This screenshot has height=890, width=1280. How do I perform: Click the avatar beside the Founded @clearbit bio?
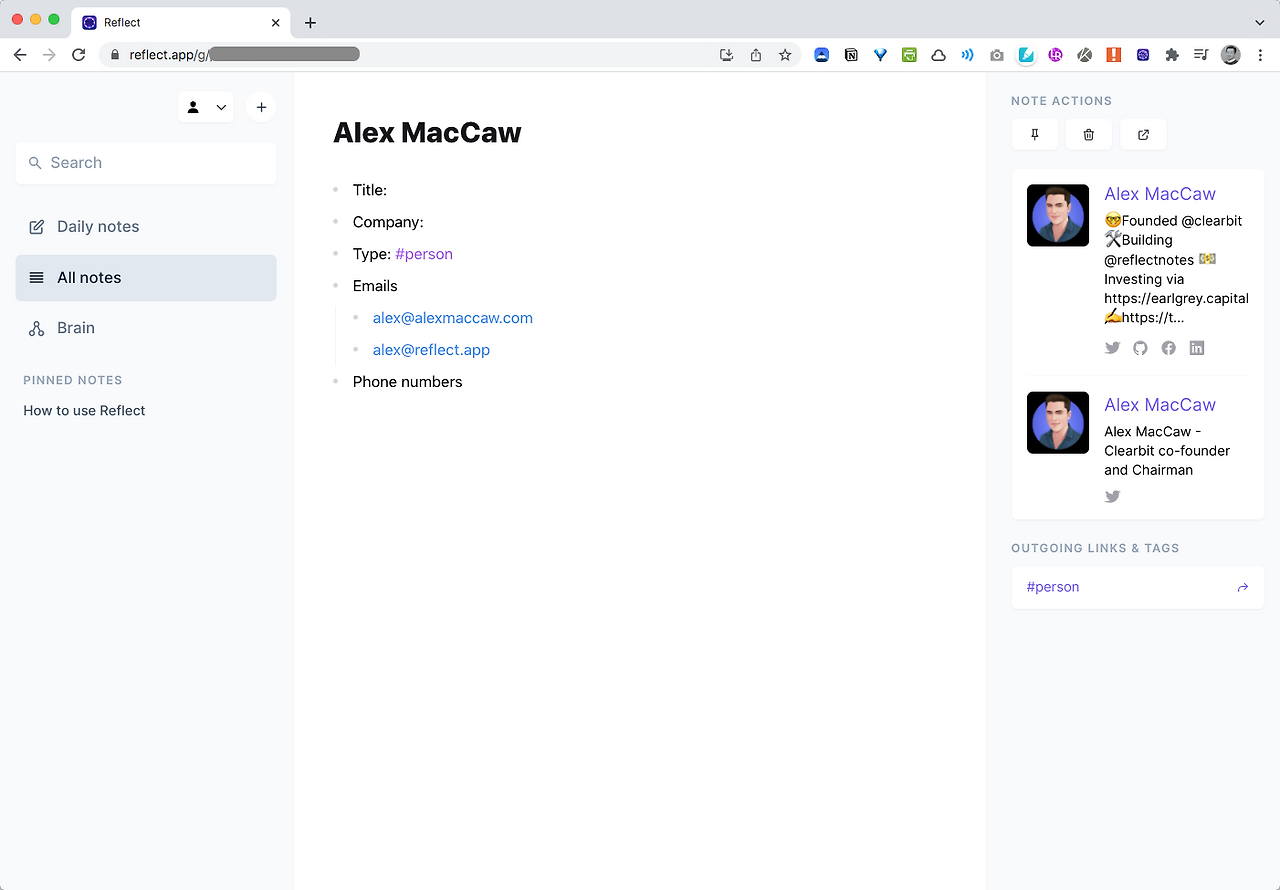click(x=1058, y=215)
